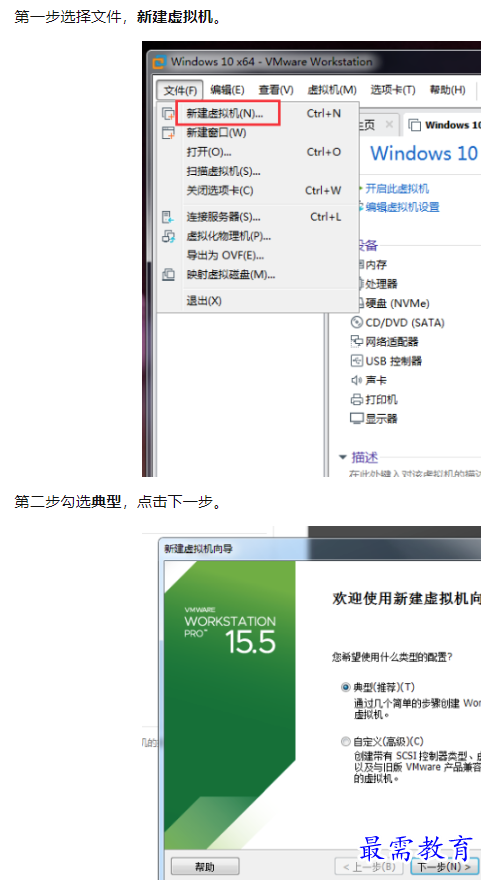Click the 编辑虚拟机设置 link
Viewport: 481px width, 880px height.
tap(402, 207)
